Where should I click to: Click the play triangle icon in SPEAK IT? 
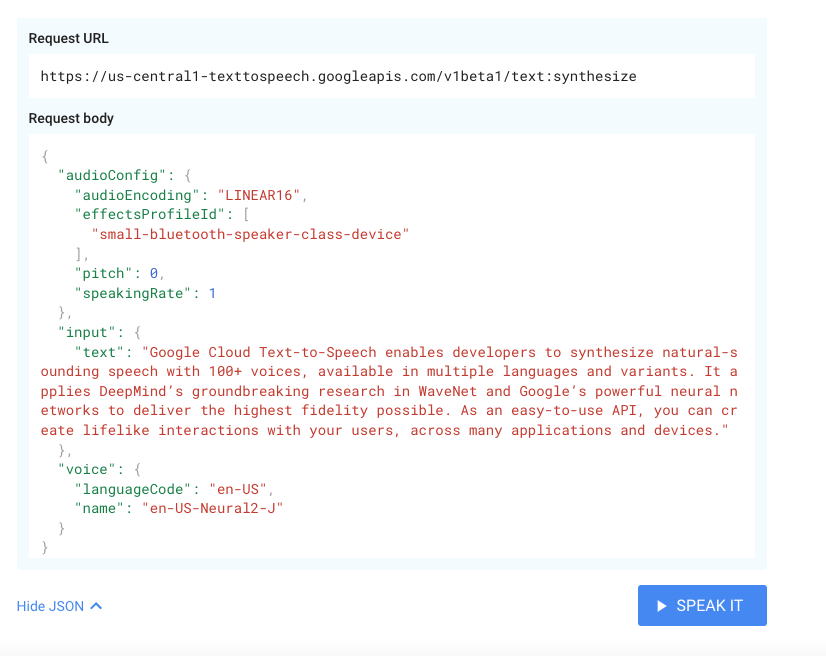coord(662,606)
